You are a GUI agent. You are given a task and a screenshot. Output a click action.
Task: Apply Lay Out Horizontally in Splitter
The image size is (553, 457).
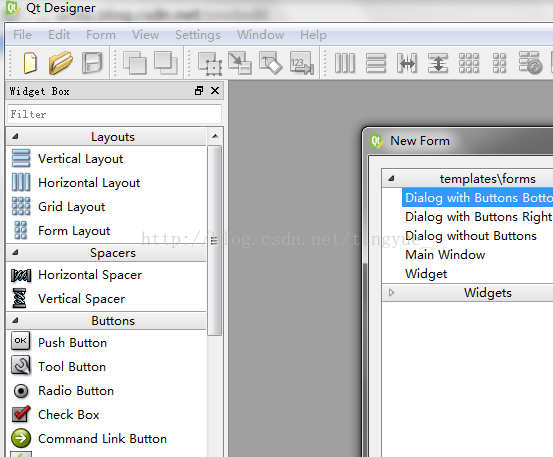(407, 63)
